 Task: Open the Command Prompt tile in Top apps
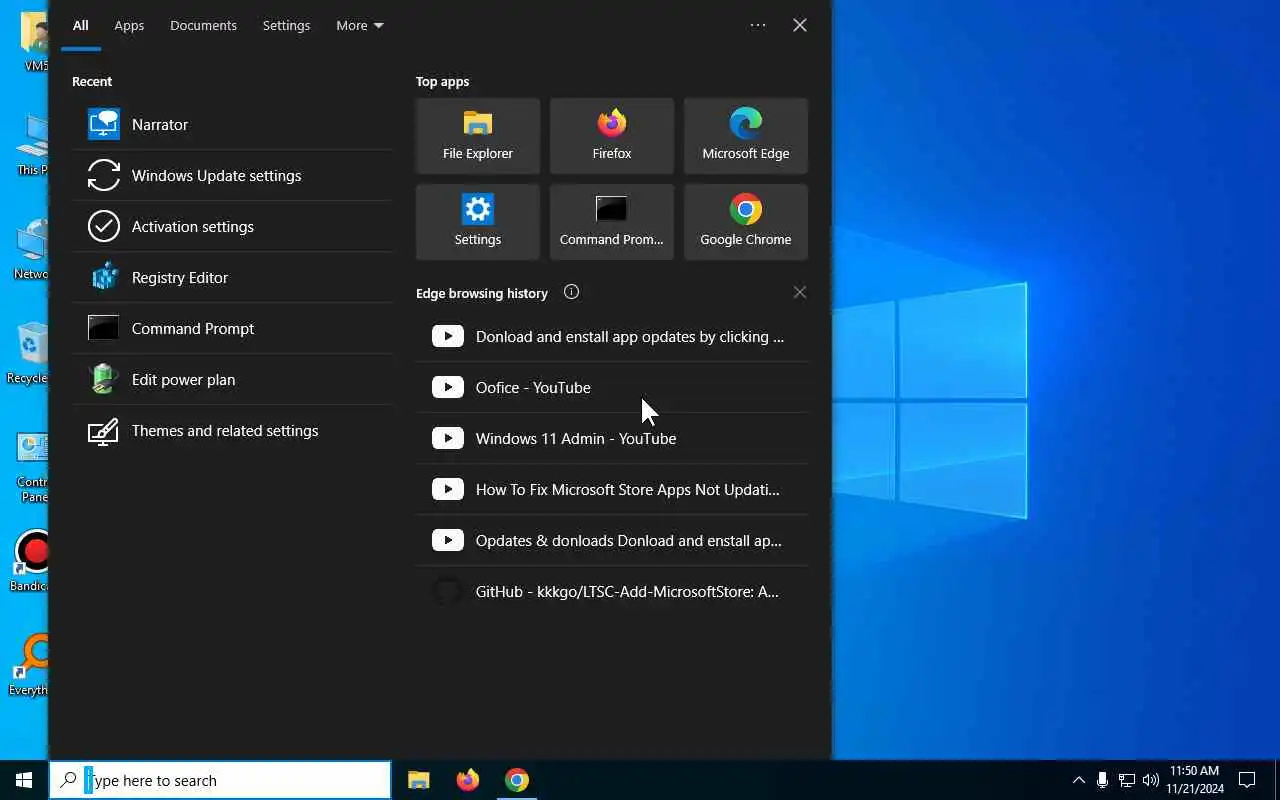tap(612, 222)
